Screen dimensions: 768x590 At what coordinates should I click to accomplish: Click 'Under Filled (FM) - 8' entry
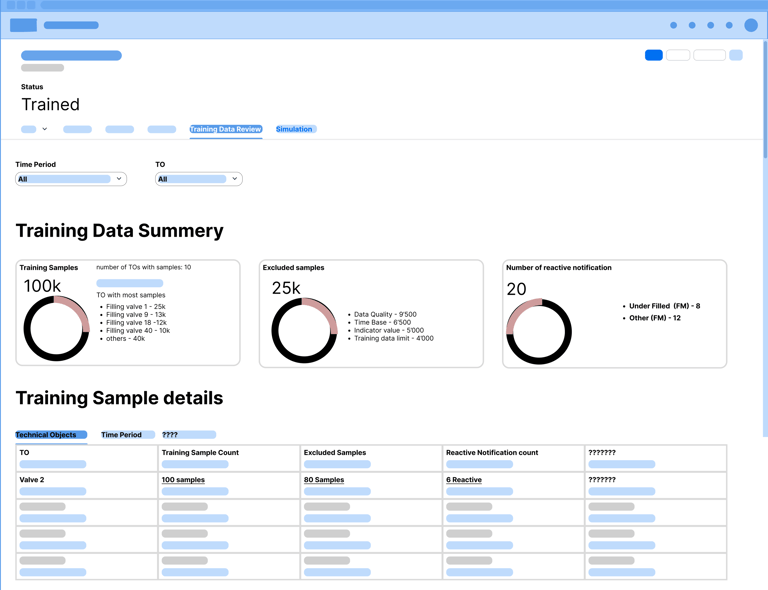tap(665, 306)
